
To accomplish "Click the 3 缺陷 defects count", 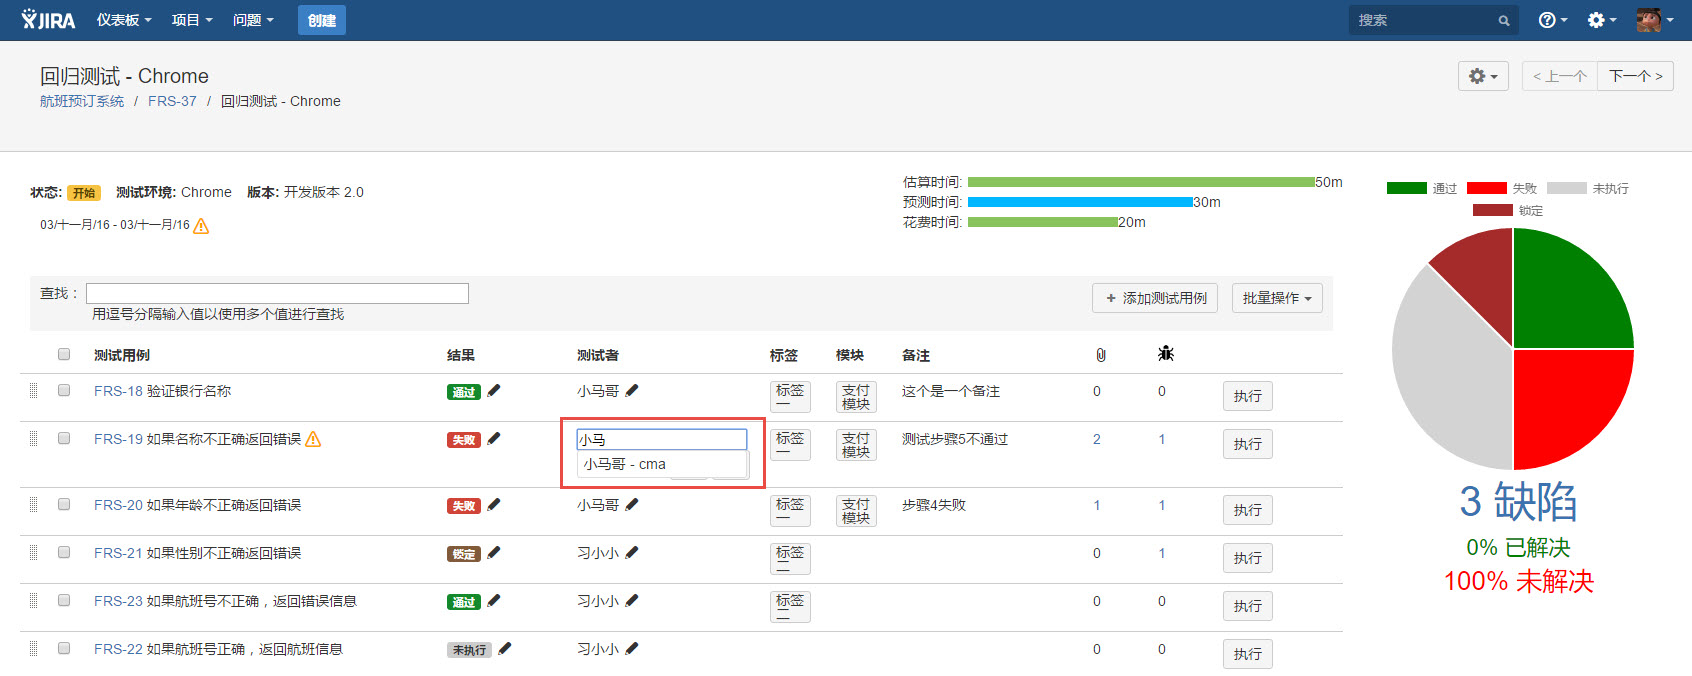I will (1518, 502).
